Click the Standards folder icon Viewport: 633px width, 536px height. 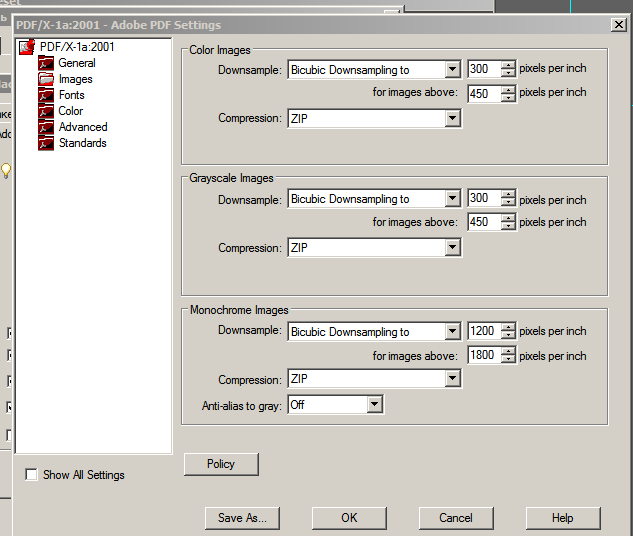(x=46, y=143)
